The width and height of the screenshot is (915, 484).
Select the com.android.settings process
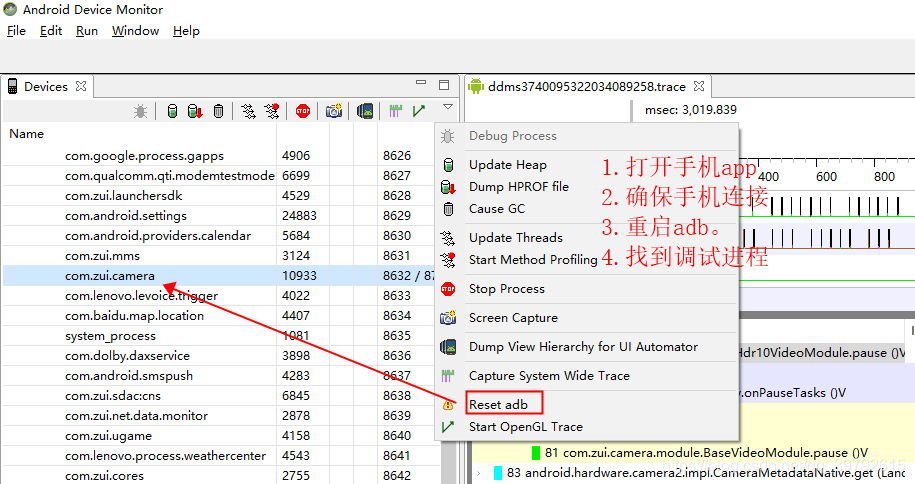[126, 216]
